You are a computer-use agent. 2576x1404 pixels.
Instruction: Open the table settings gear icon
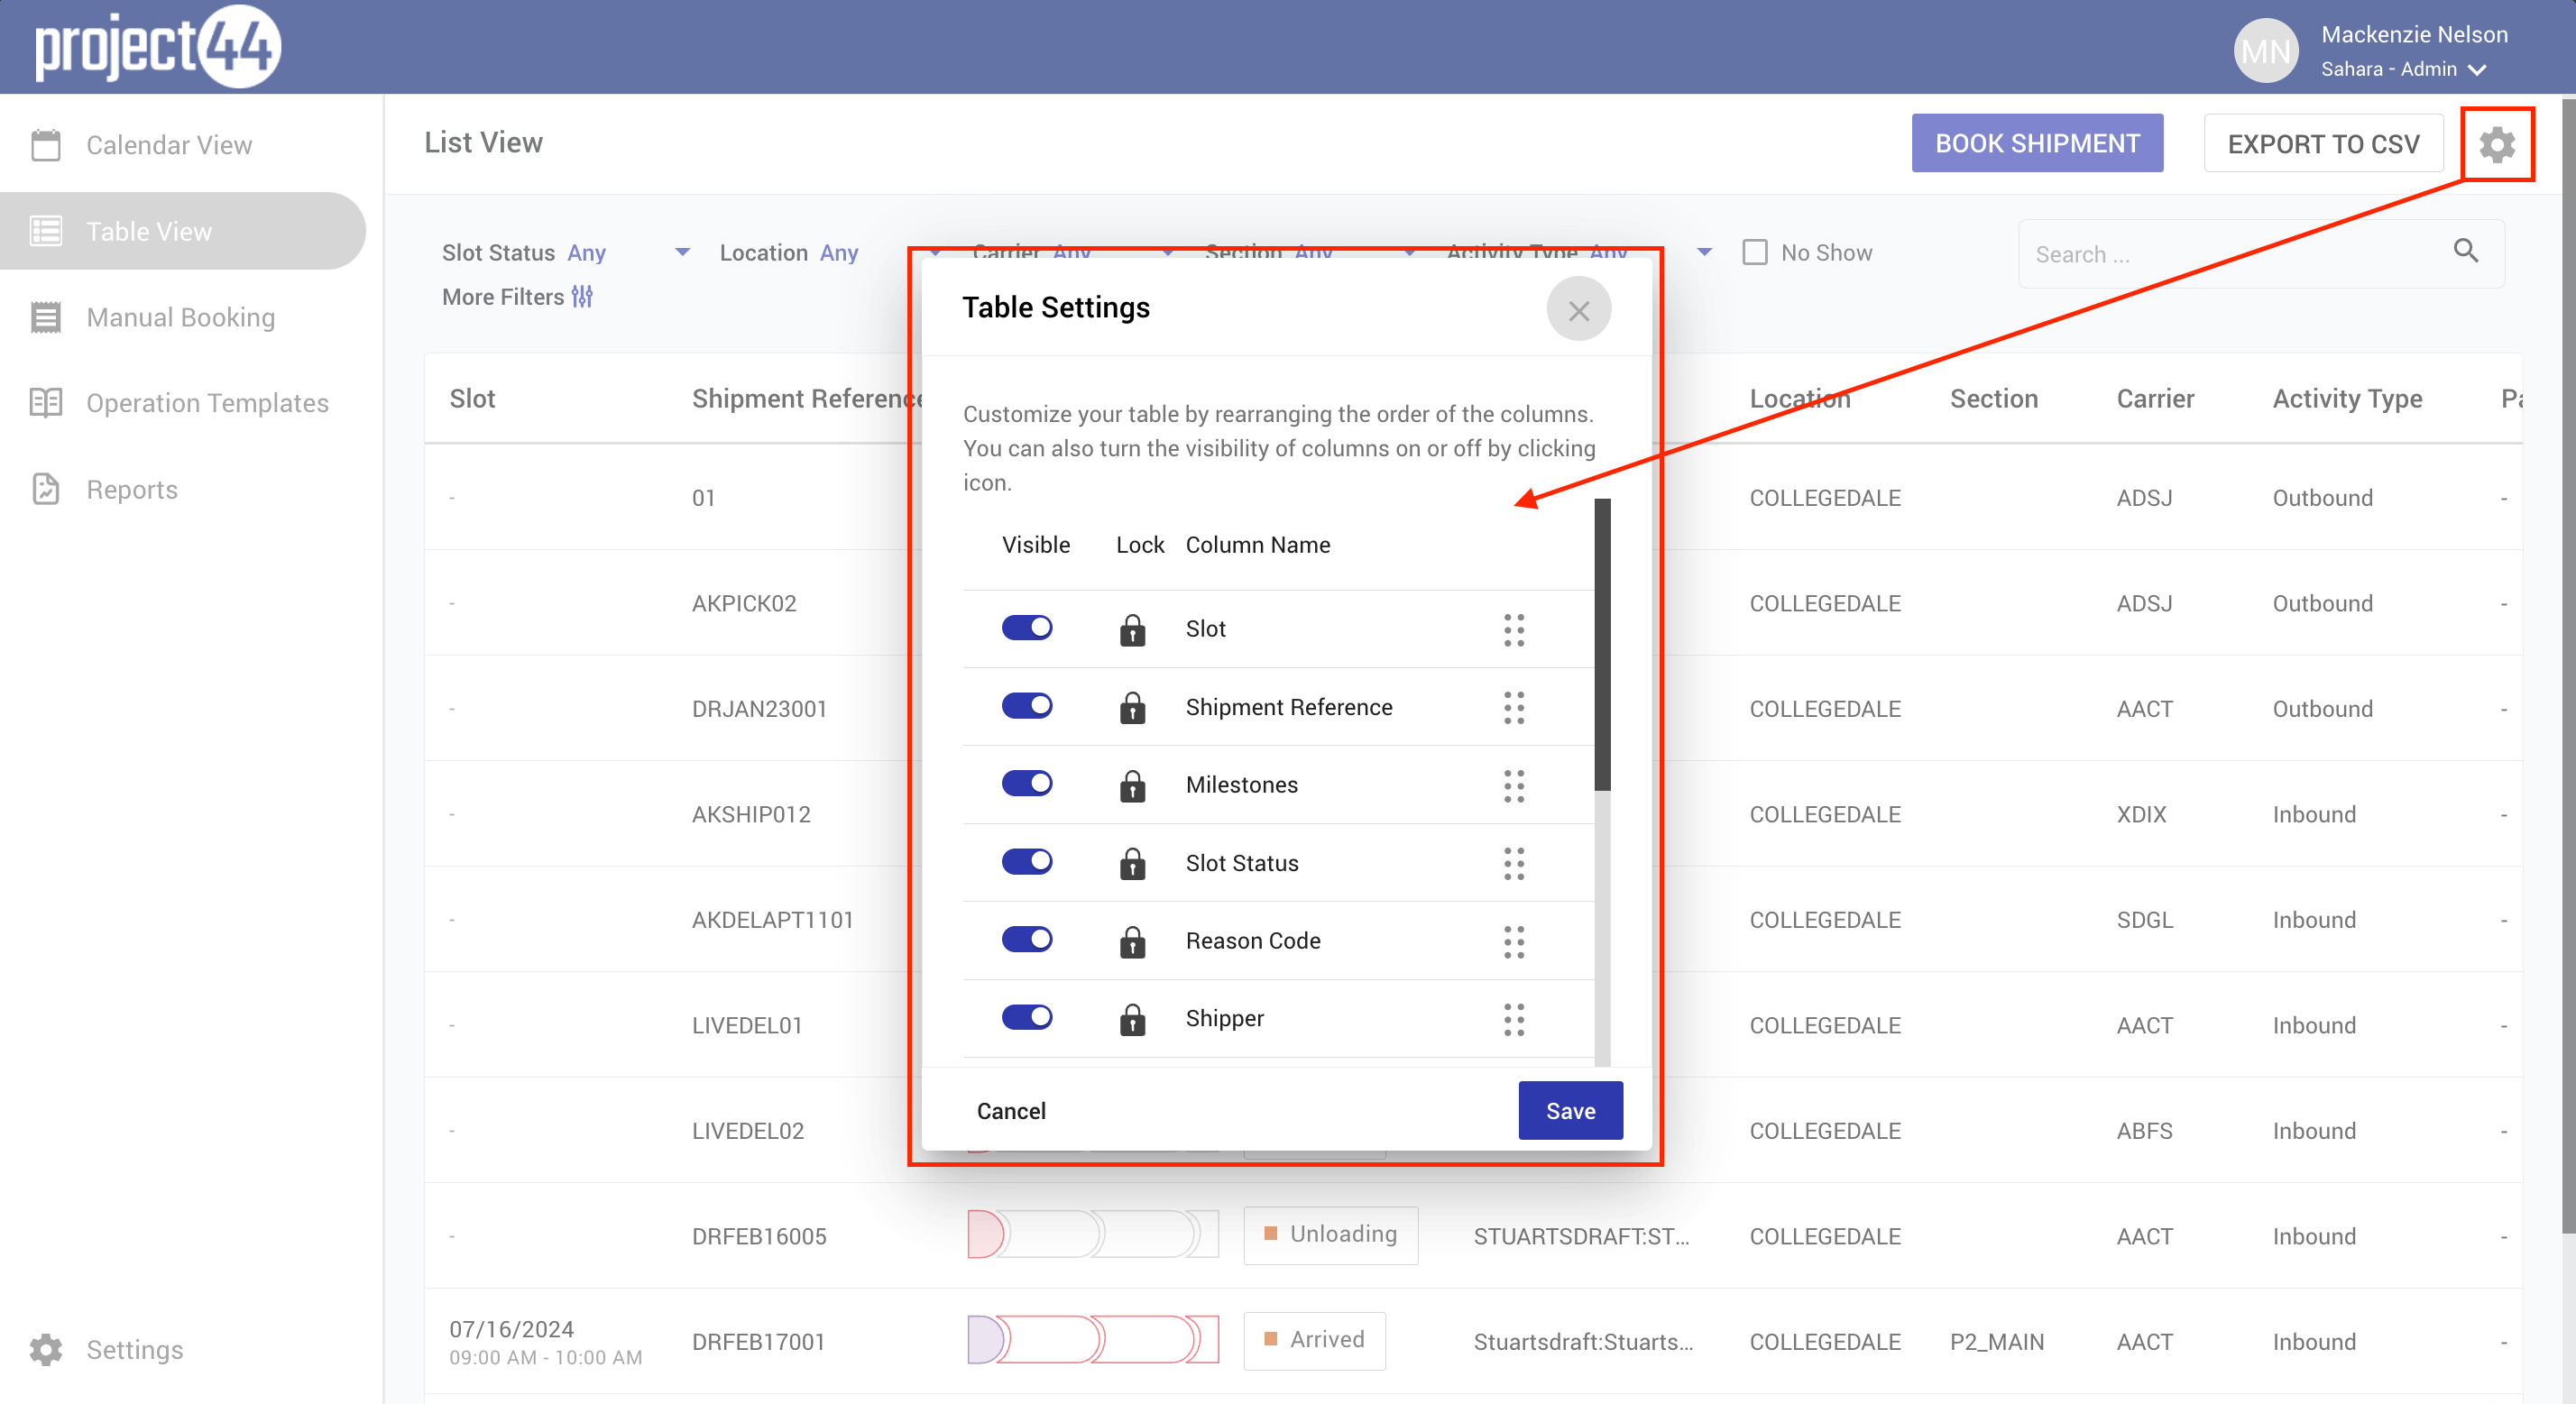2496,144
